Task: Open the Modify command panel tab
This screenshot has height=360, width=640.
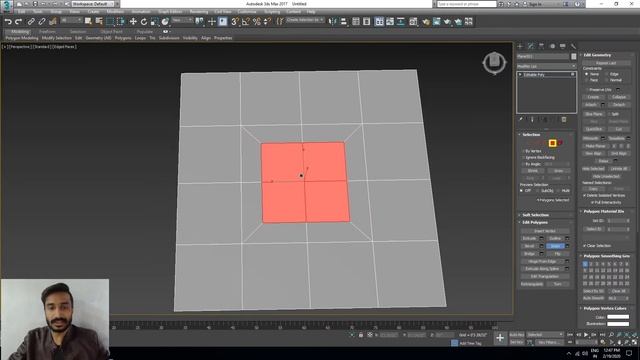Action: (531, 46)
